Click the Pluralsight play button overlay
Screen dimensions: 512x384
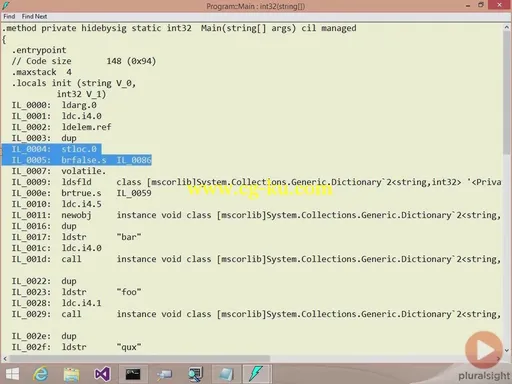484,350
